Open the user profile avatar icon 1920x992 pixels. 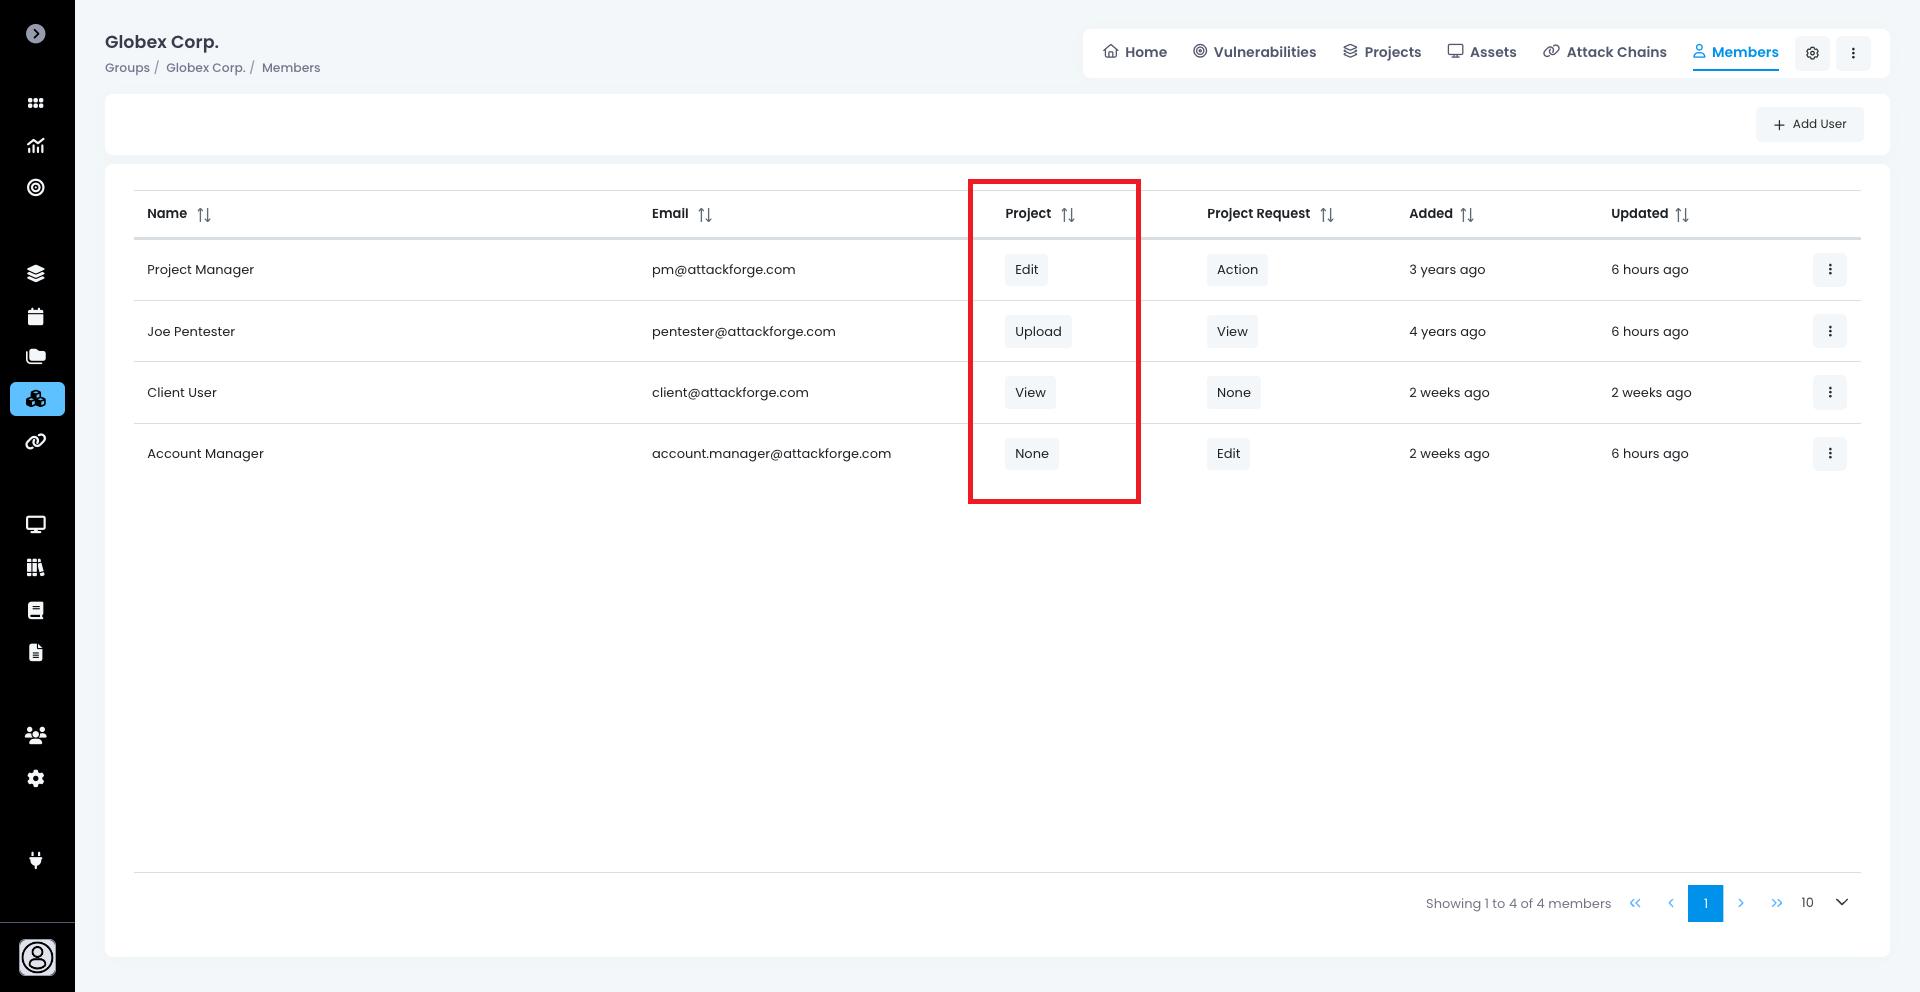(x=37, y=957)
